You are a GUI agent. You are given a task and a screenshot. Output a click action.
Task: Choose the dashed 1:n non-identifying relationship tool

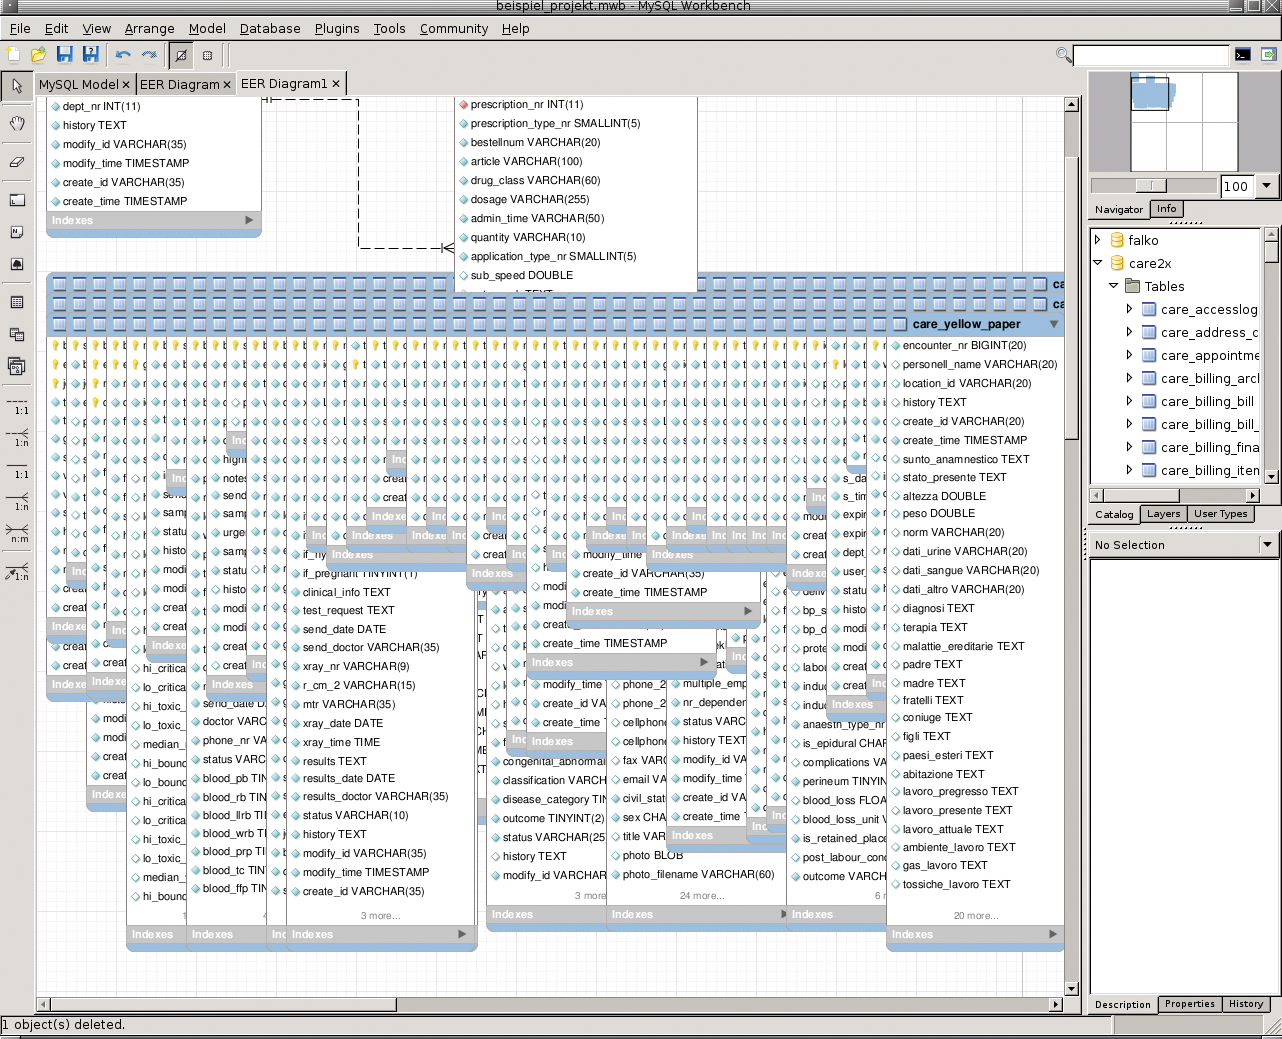17,436
